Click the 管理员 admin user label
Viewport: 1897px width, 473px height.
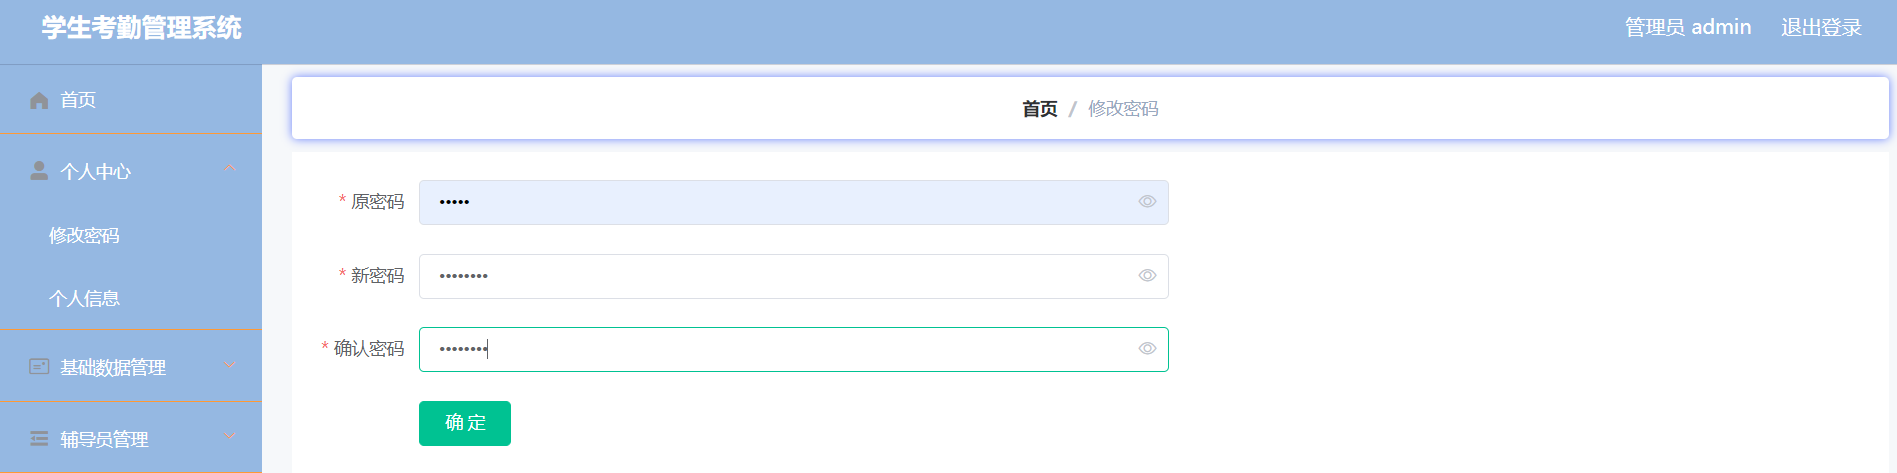pos(1688,28)
